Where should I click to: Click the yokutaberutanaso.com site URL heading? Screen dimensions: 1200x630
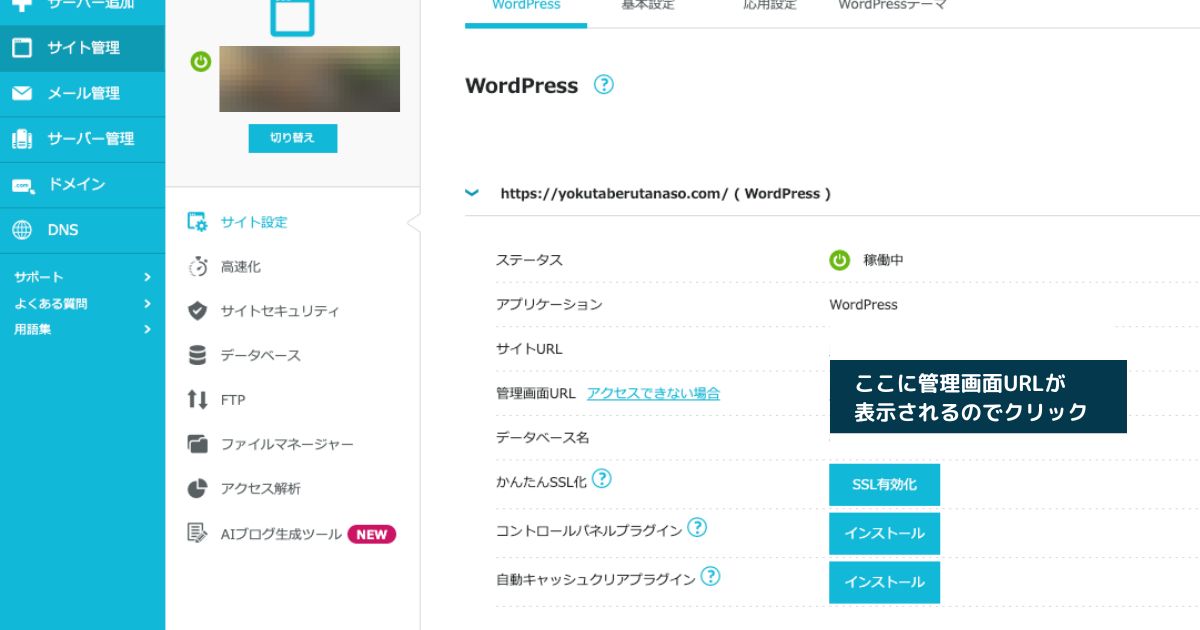665,193
